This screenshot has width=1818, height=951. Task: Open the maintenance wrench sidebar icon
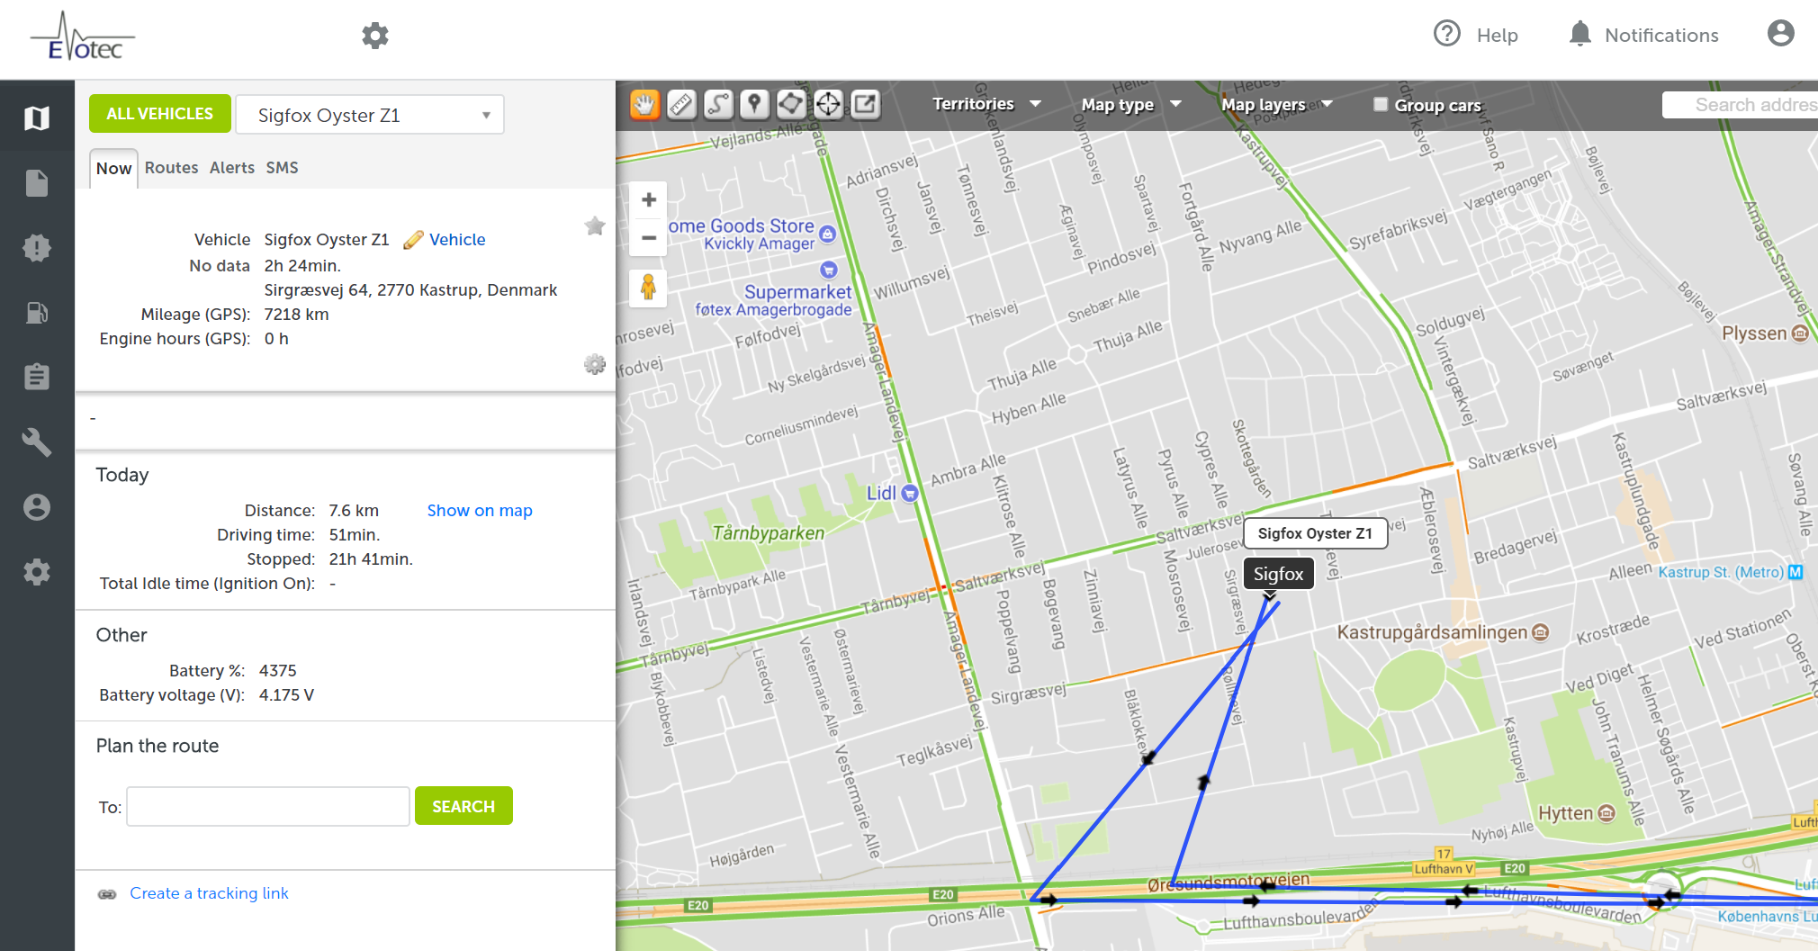pyautogui.click(x=37, y=442)
